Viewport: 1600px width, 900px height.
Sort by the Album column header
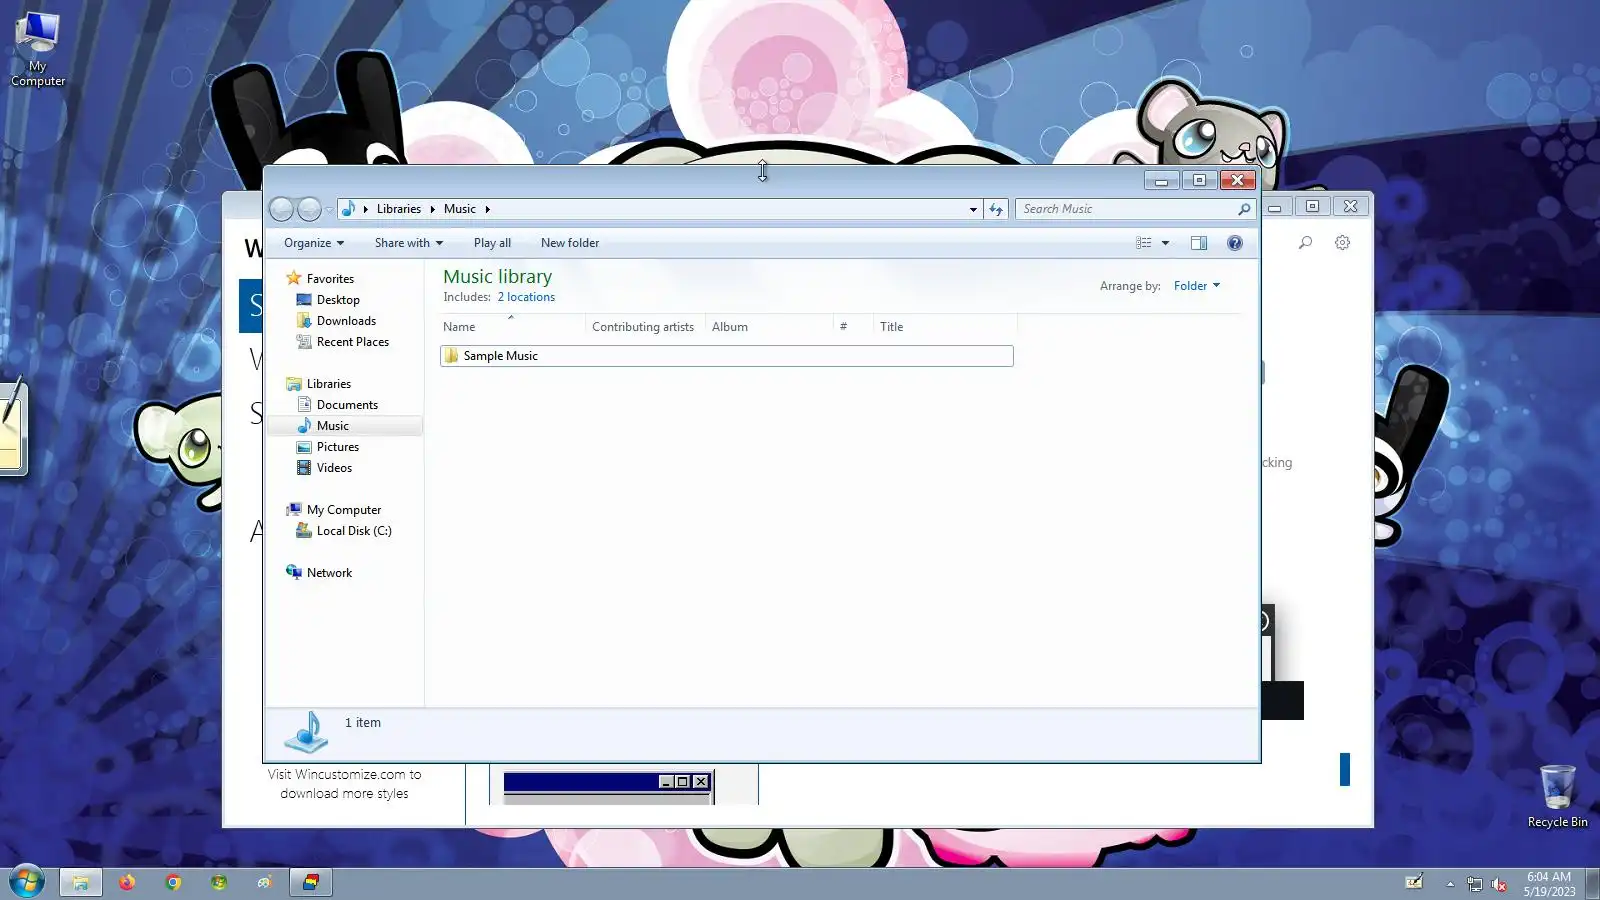click(x=769, y=327)
